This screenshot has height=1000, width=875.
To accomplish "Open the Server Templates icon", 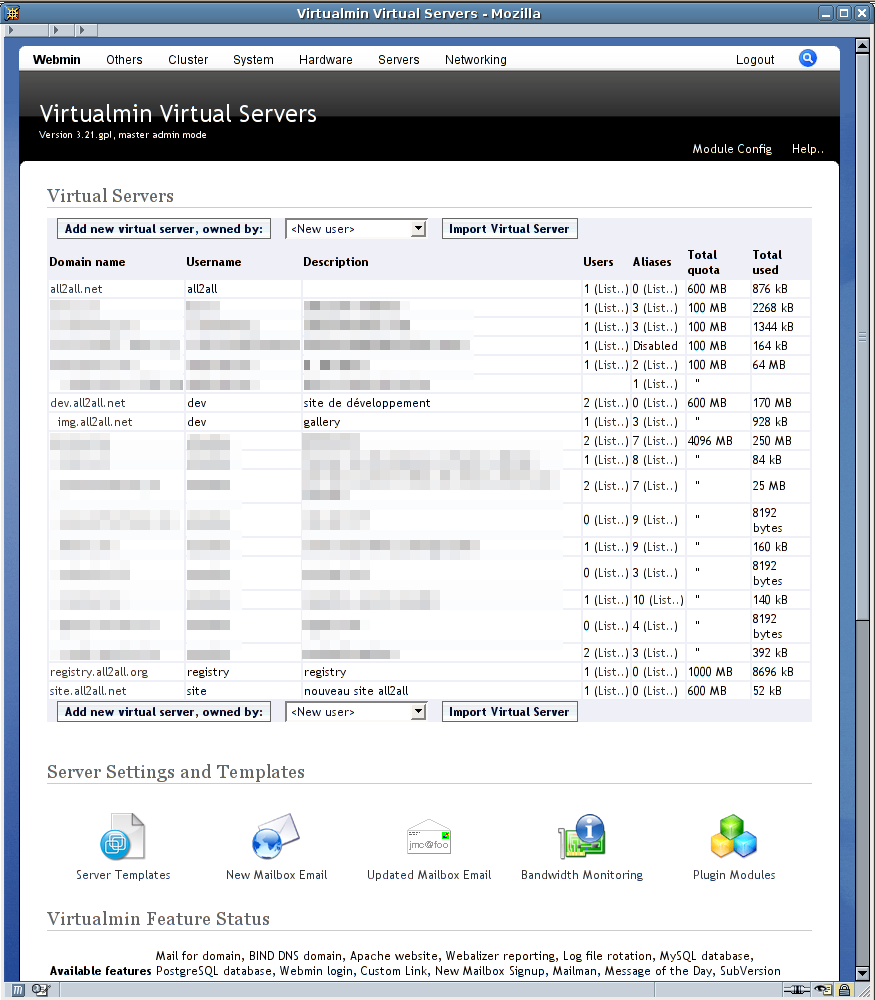I will click(x=123, y=838).
